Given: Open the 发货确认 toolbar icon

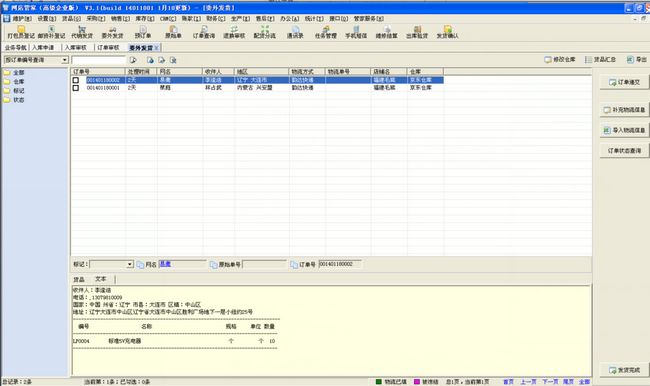Looking at the screenshot, I should point(448,32).
